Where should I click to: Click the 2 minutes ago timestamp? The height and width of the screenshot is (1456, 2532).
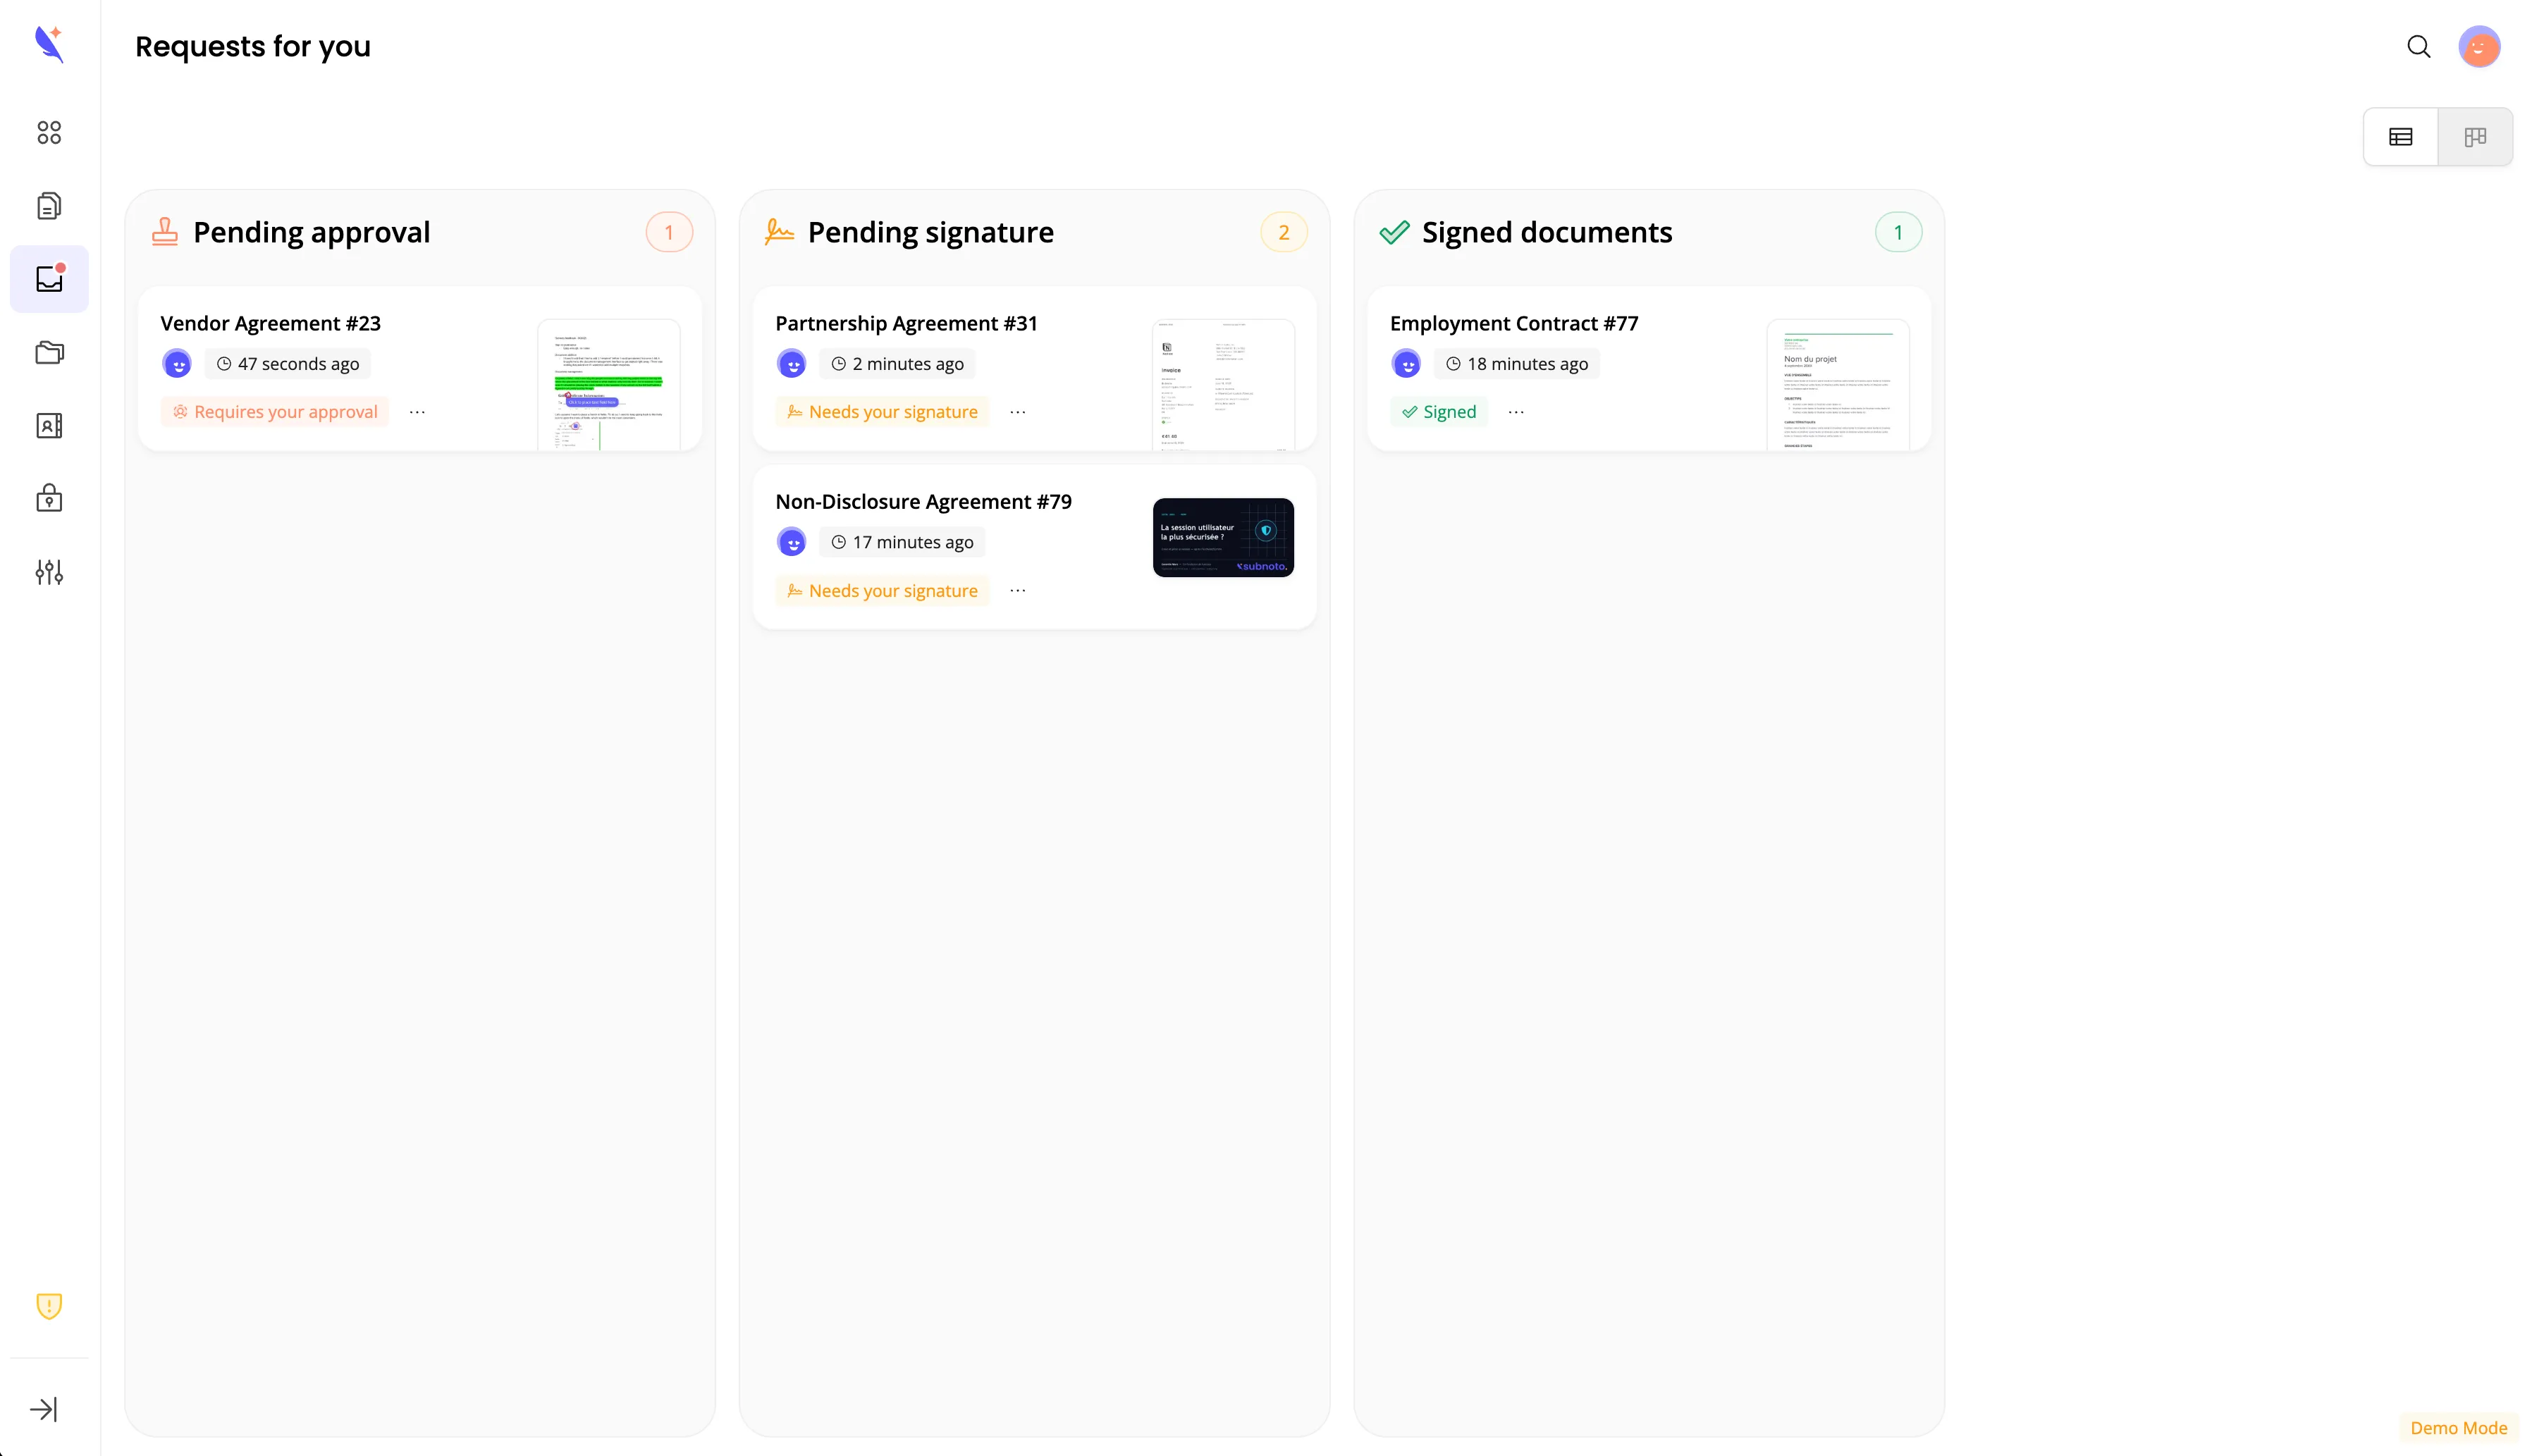point(897,364)
